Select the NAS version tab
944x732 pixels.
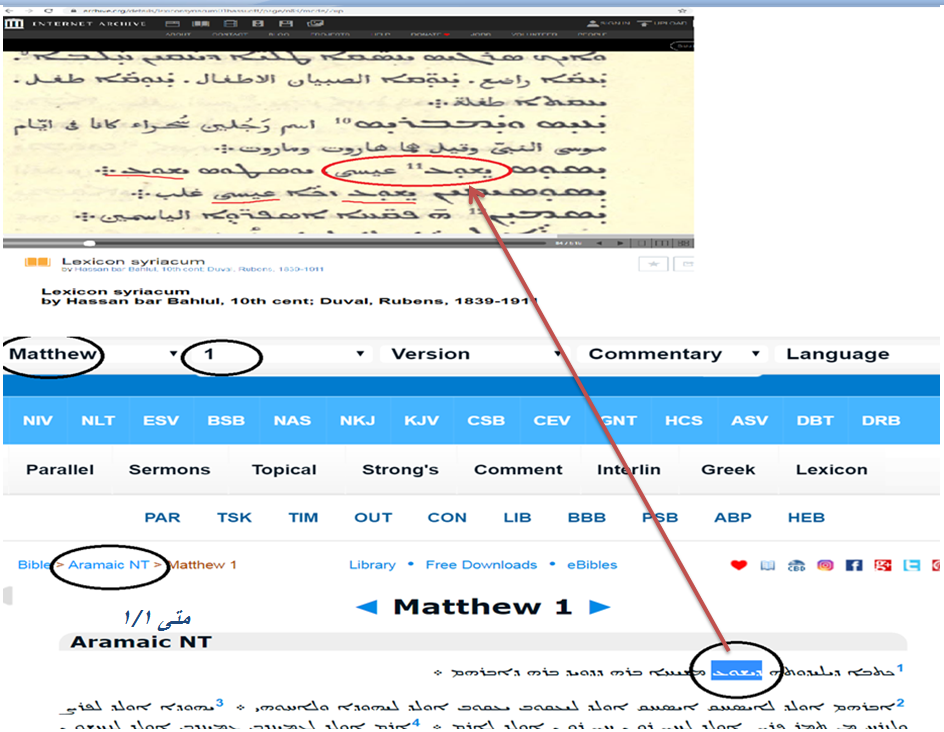[292, 421]
